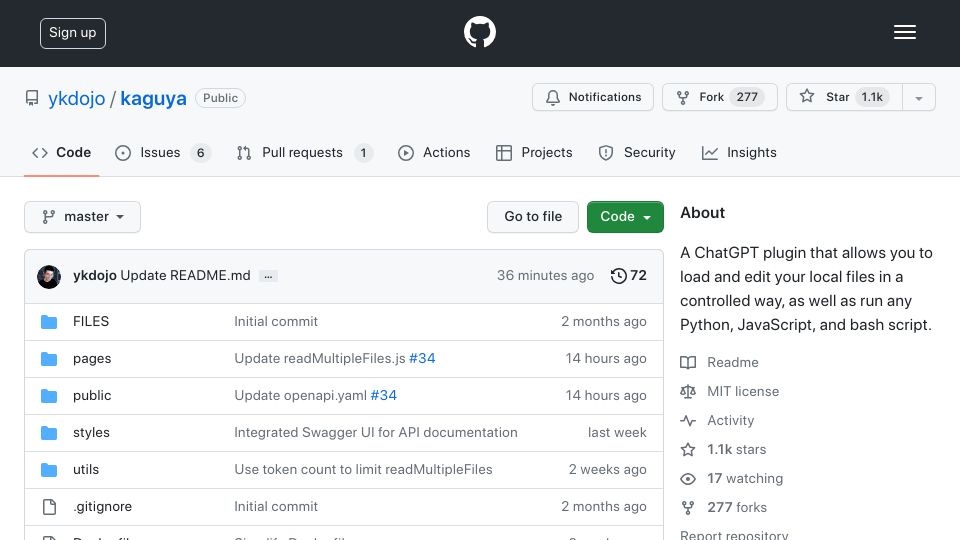Open the public folder
The width and height of the screenshot is (960, 540).
click(x=92, y=396)
